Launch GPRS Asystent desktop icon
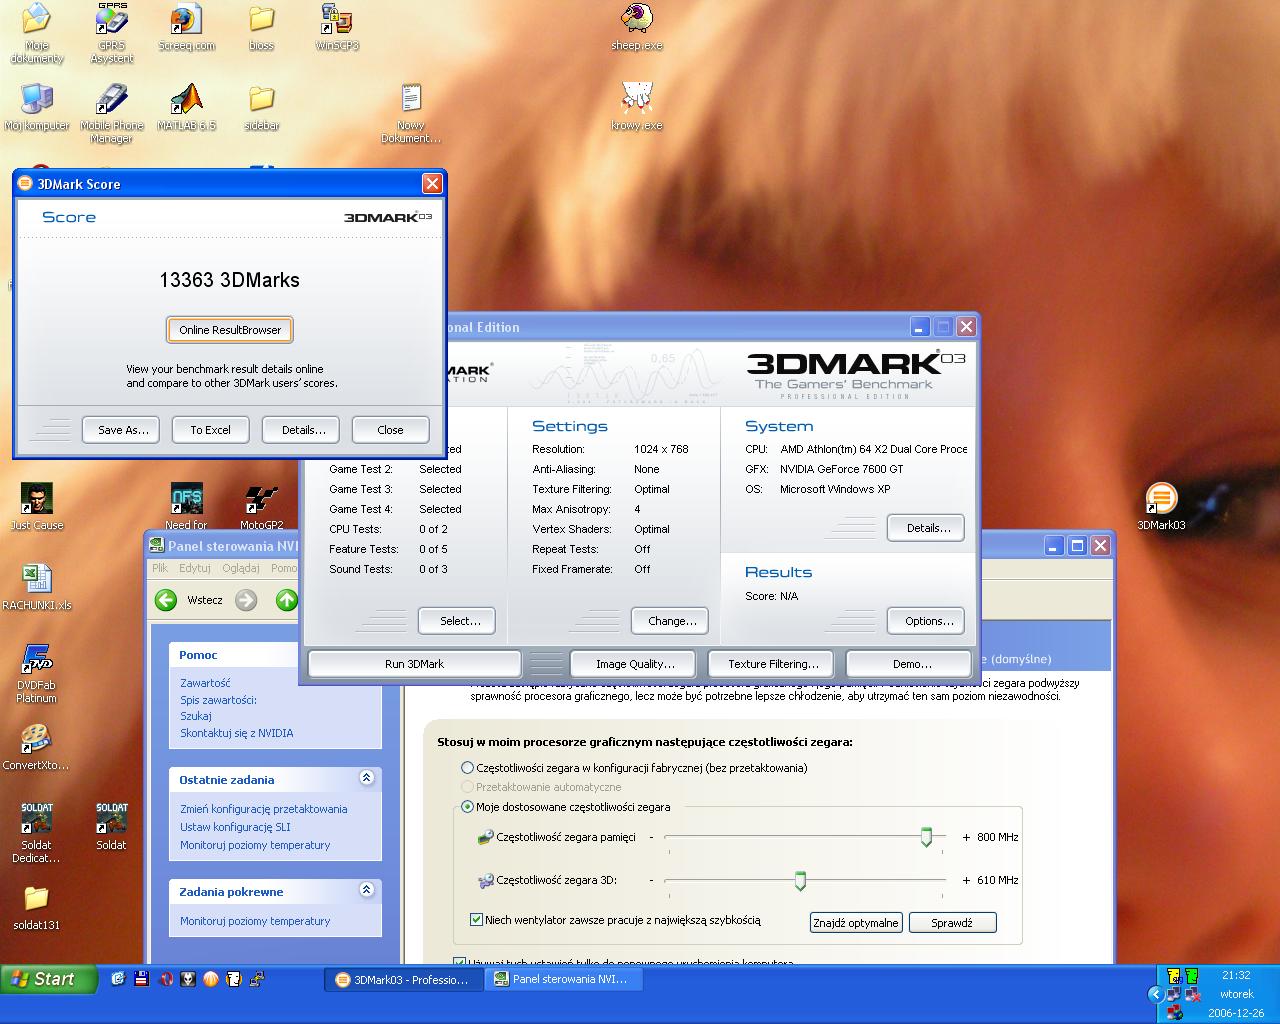Image resolution: width=1280 pixels, height=1024 pixels. pyautogui.click(x=112, y=33)
